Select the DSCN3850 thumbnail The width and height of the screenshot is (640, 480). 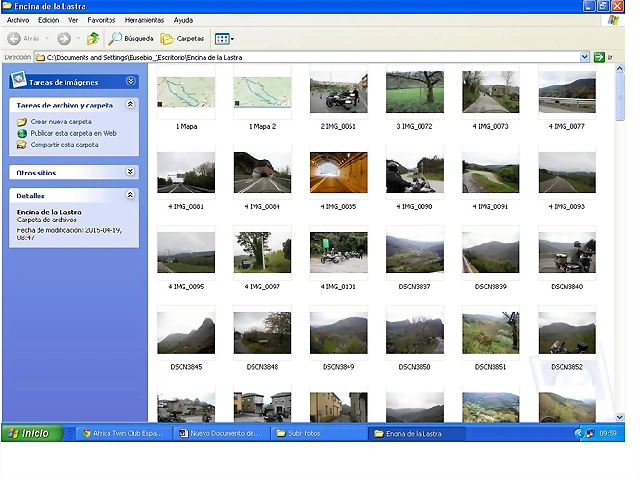pyautogui.click(x=415, y=333)
